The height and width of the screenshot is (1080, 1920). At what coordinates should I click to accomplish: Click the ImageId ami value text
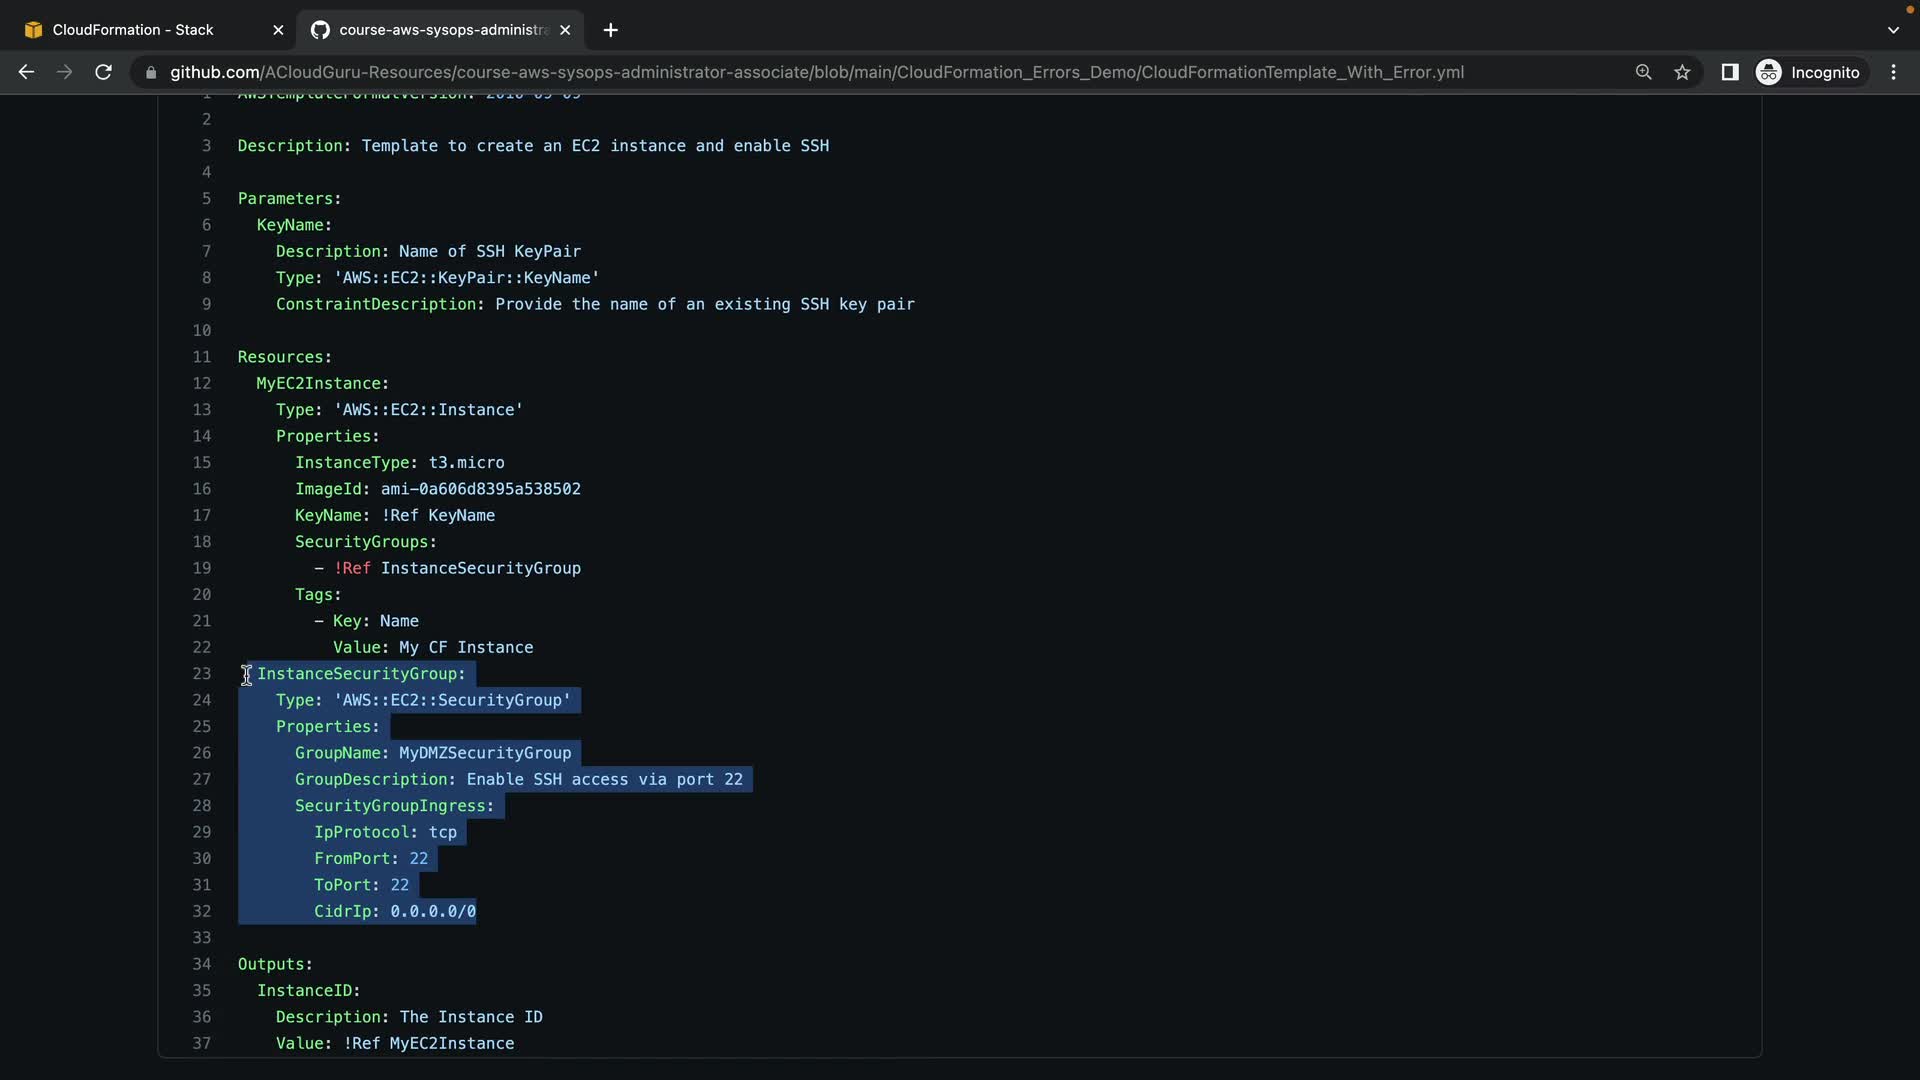480,489
